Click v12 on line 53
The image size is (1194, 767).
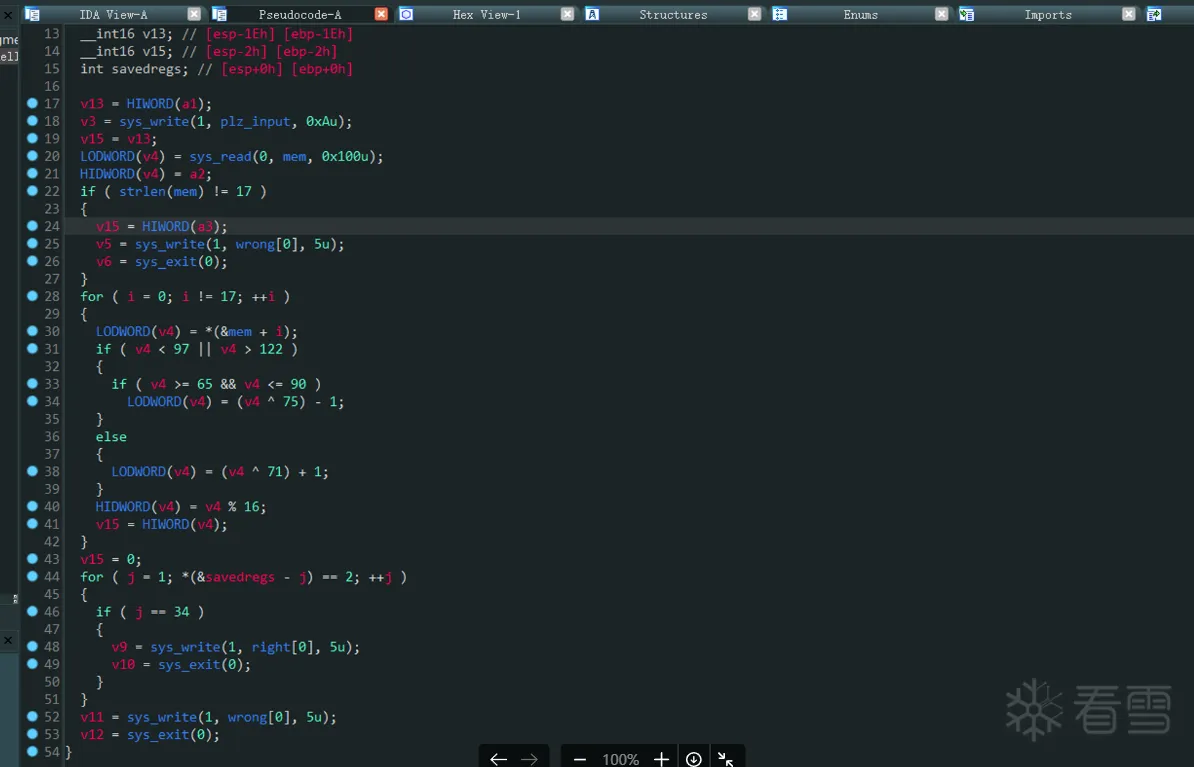(92, 734)
